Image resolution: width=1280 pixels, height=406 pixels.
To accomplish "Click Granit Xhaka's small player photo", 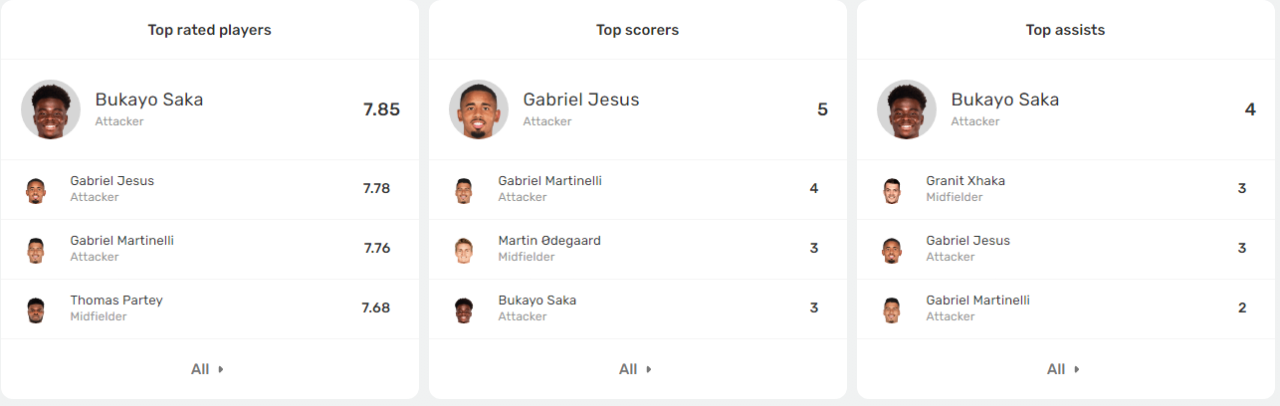I will pyautogui.click(x=892, y=189).
